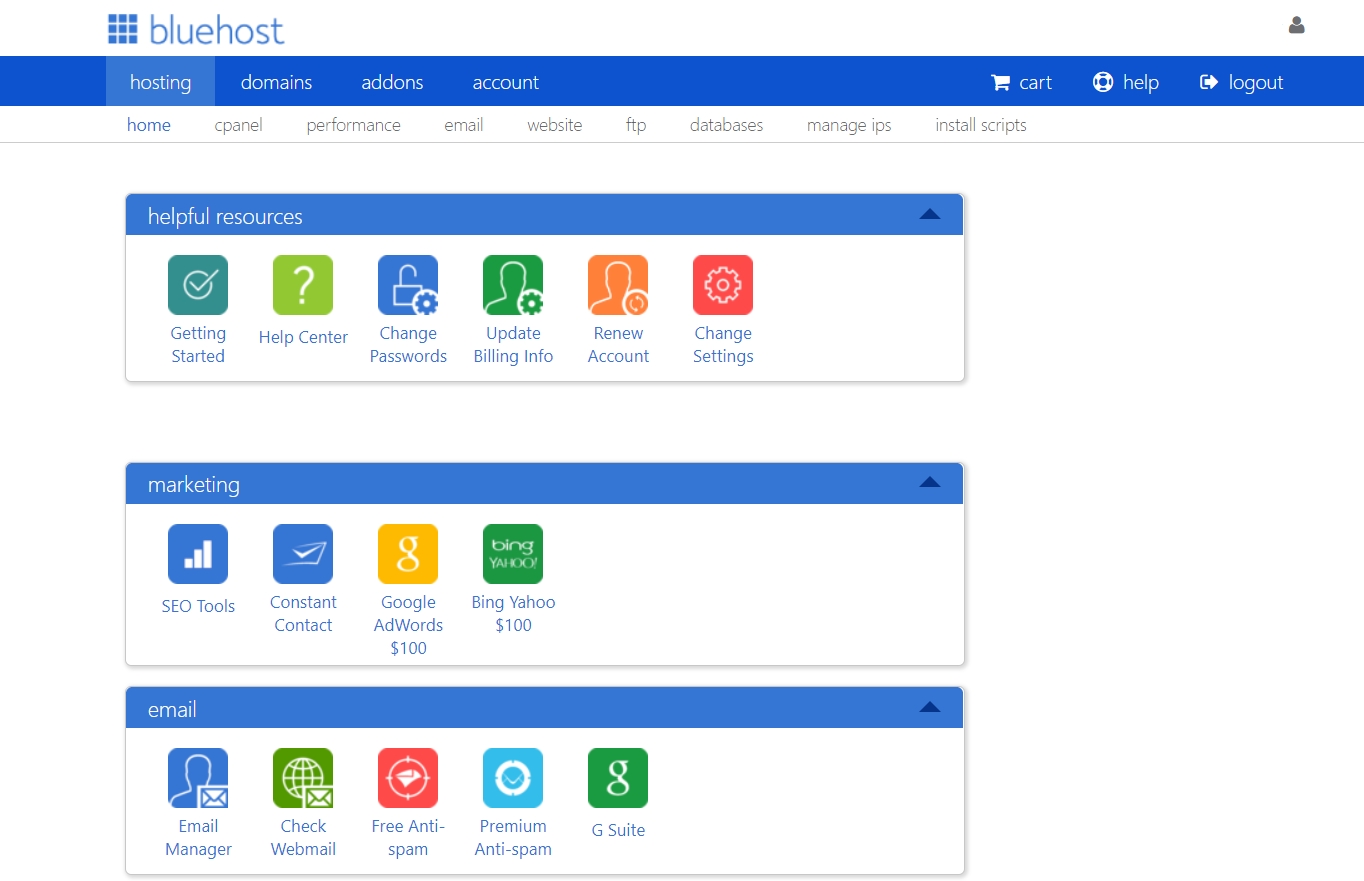The width and height of the screenshot is (1364, 881).
Task: Click the bluehost wordmark text
Action: pyautogui.click(x=217, y=30)
